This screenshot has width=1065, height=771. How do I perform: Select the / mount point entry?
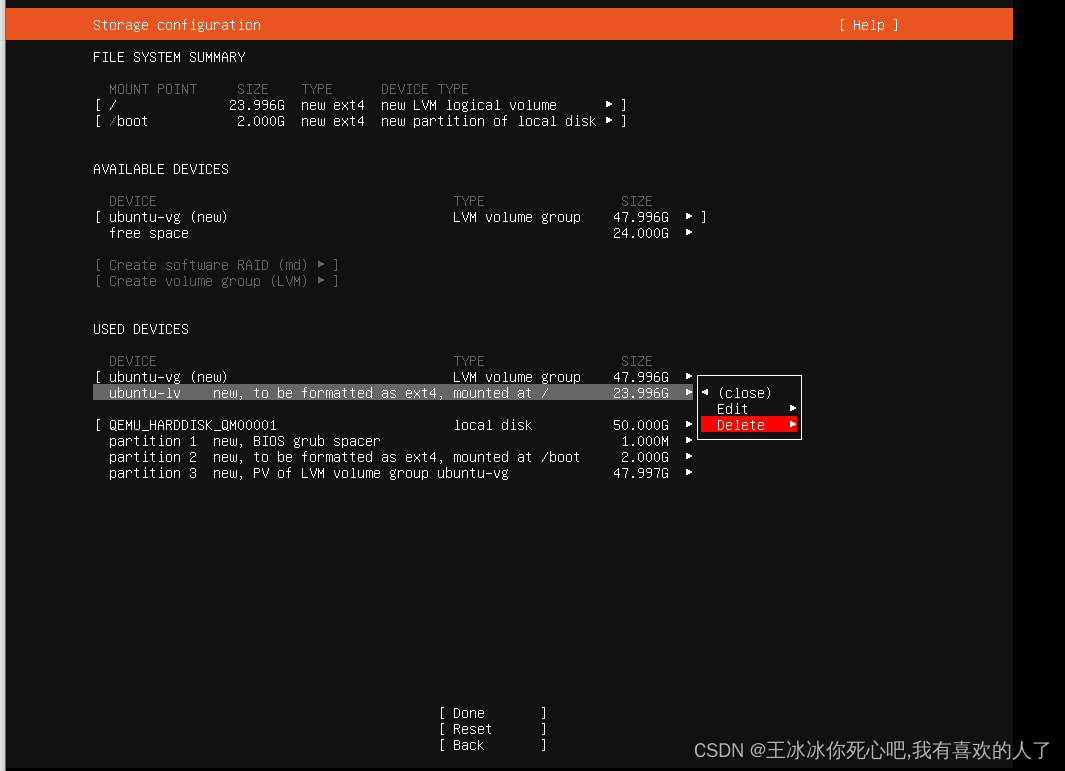tap(361, 105)
